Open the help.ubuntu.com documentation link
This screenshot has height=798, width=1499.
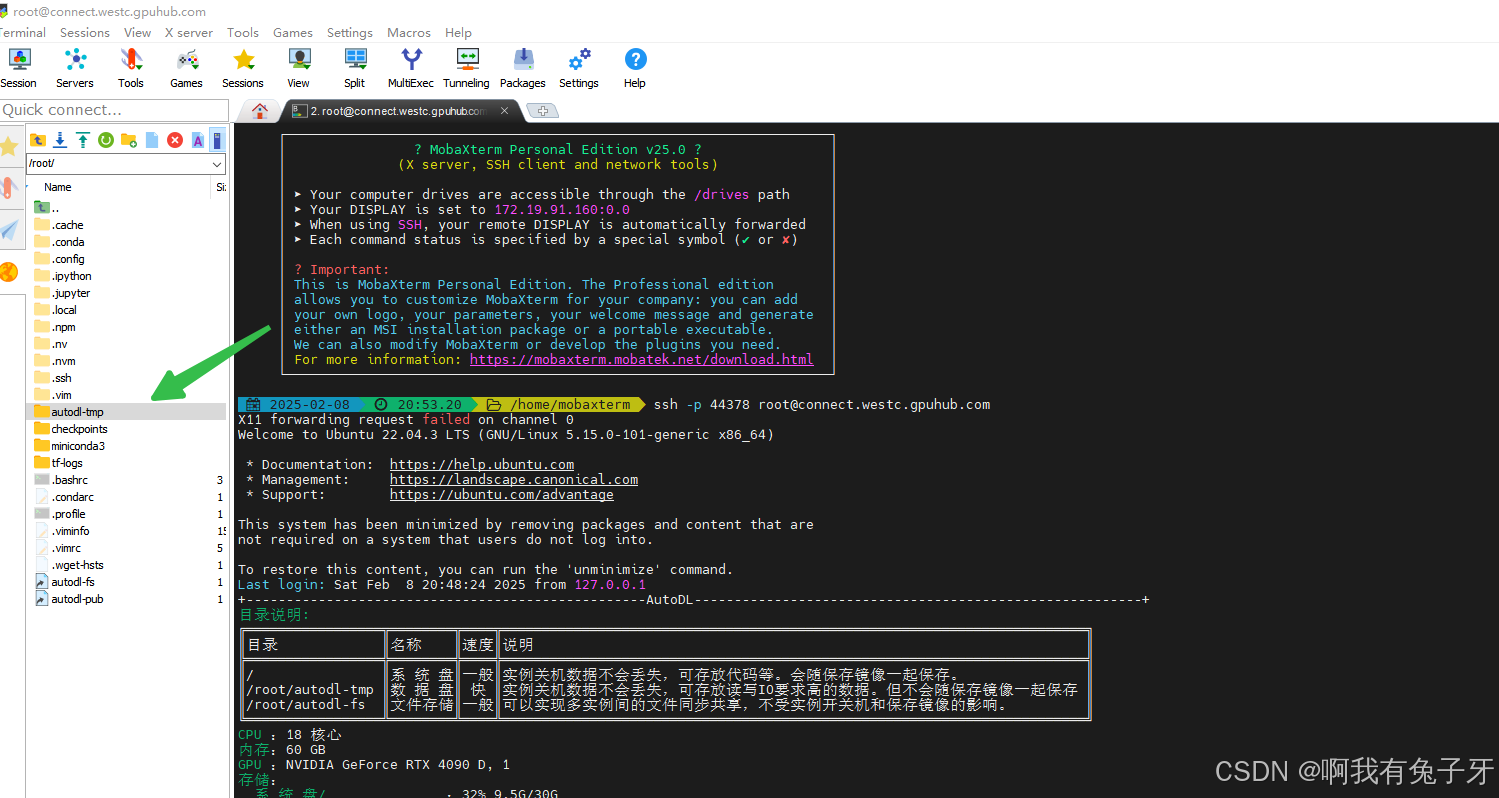(x=482, y=464)
